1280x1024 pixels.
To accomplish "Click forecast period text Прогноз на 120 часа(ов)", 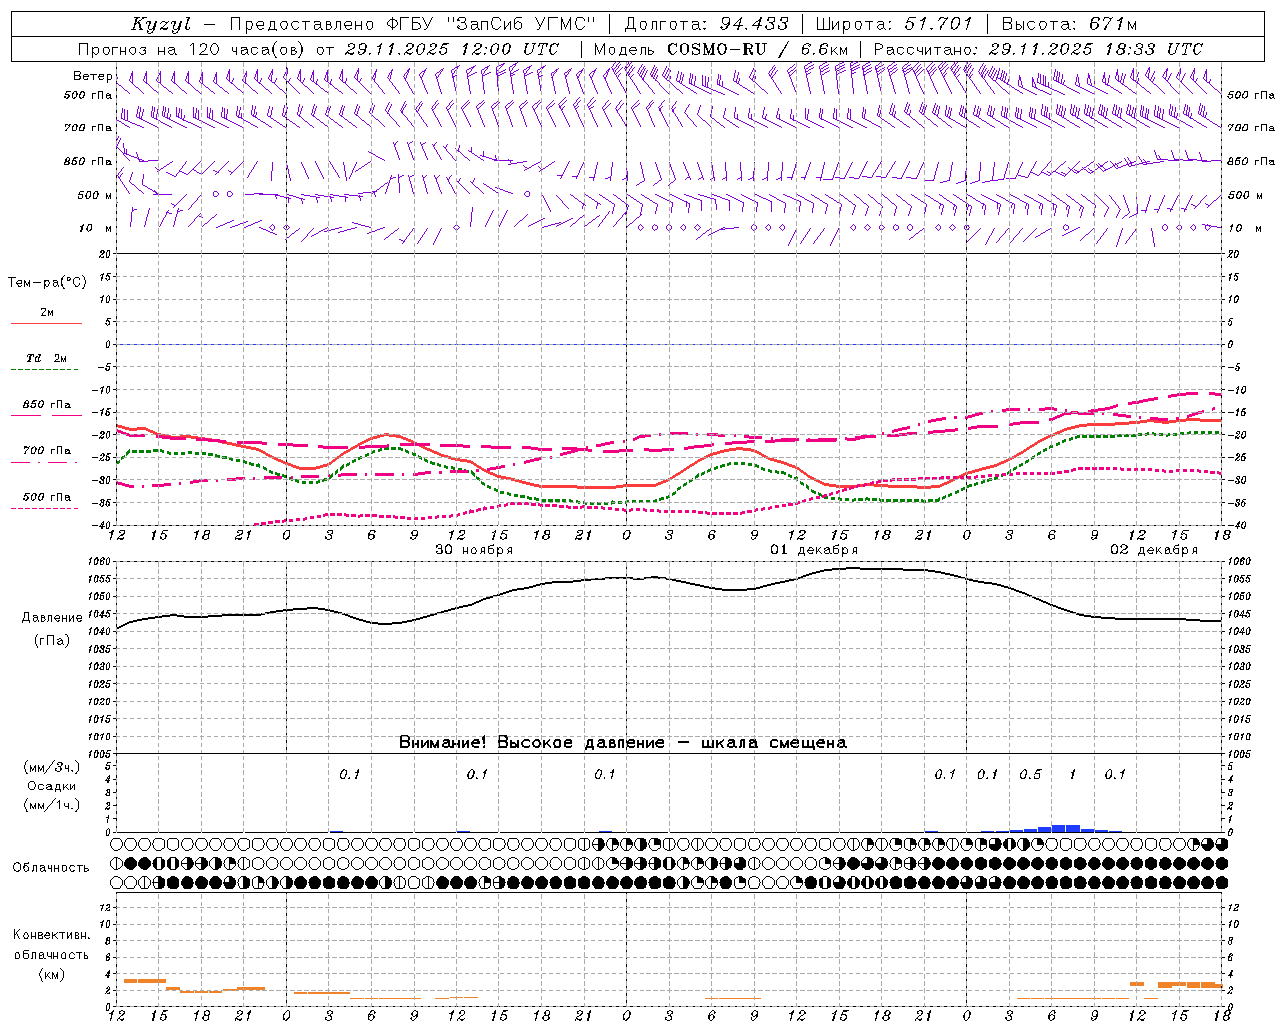I will (192, 49).
